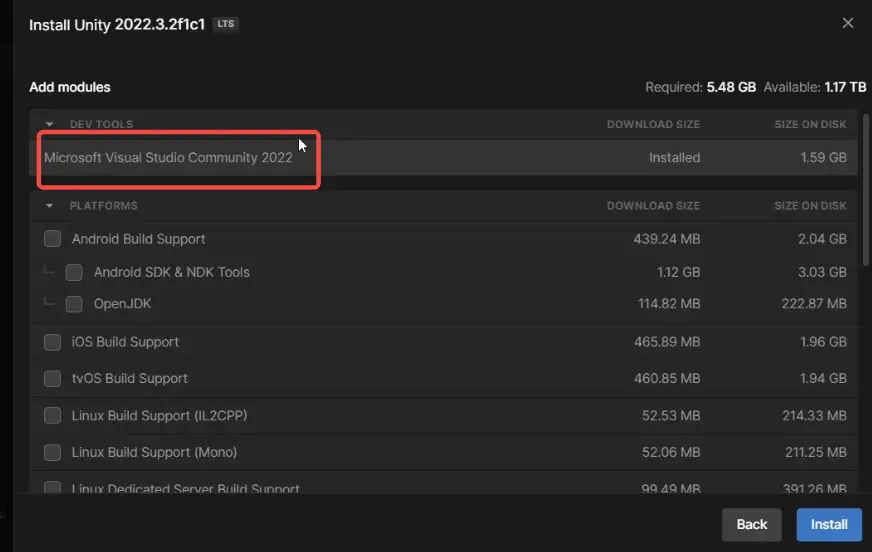The image size is (872, 552).
Task: Select iOS Build Support checkbox
Action: [x=52, y=342]
